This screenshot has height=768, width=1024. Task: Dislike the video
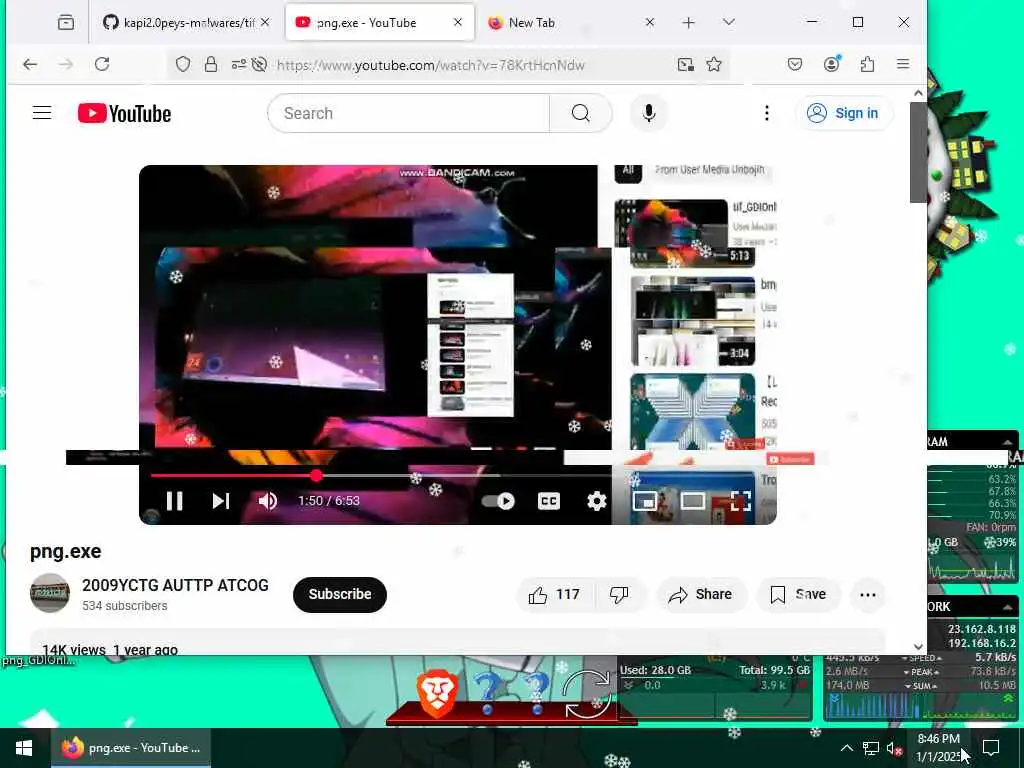[618, 594]
